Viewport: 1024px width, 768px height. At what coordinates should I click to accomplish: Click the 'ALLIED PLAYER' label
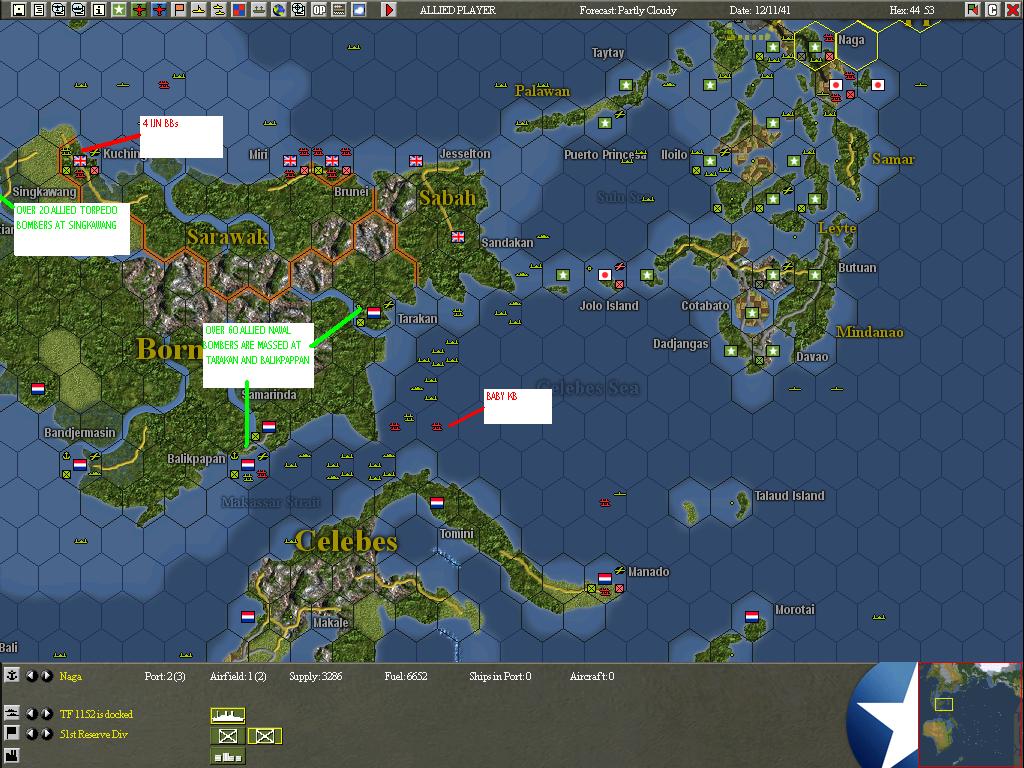pyautogui.click(x=457, y=10)
